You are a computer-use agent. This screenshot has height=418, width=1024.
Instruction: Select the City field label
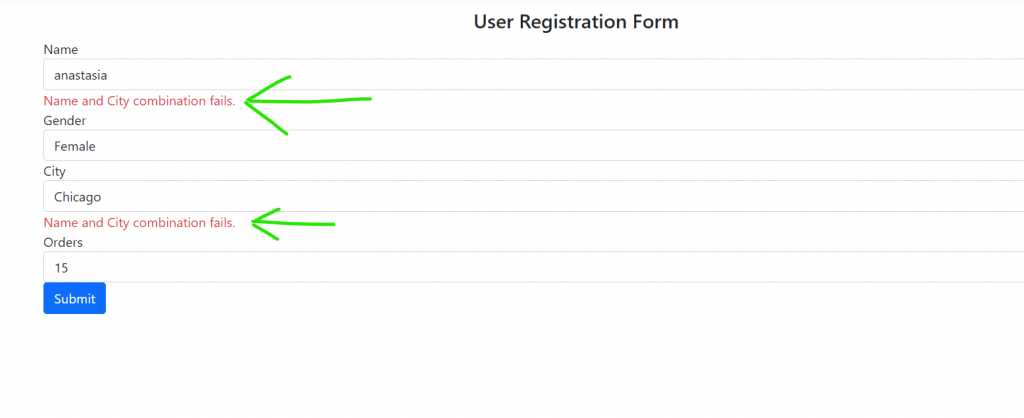(x=55, y=172)
